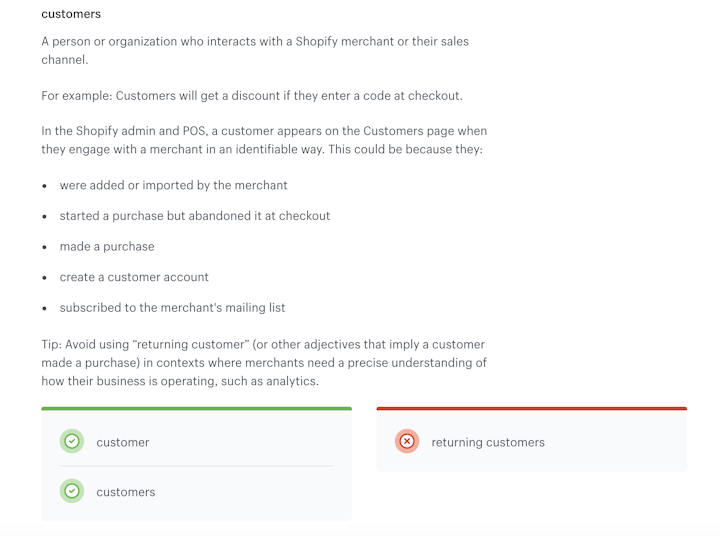Click the Tip paragraph about returning customer
The width and height of the screenshot is (720, 536).
coord(264,363)
